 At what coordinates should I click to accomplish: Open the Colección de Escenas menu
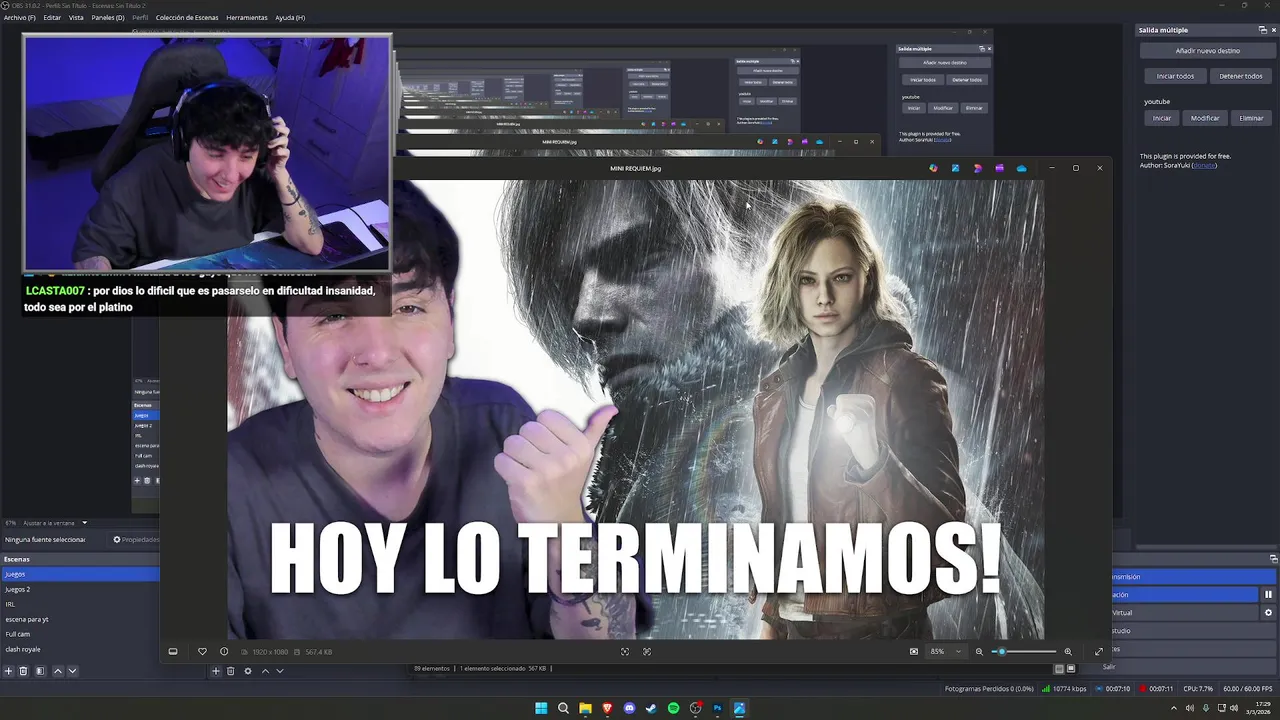[187, 17]
